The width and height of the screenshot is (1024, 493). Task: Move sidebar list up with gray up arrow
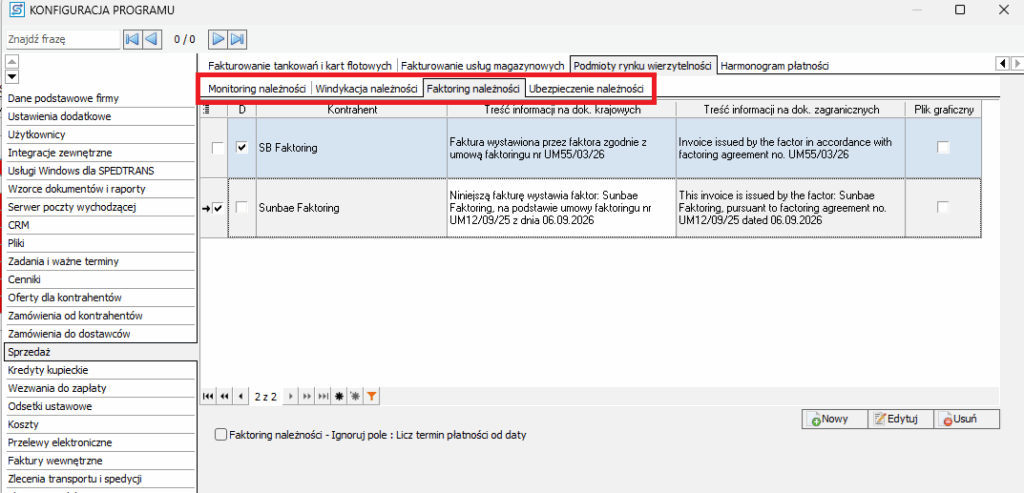point(12,61)
